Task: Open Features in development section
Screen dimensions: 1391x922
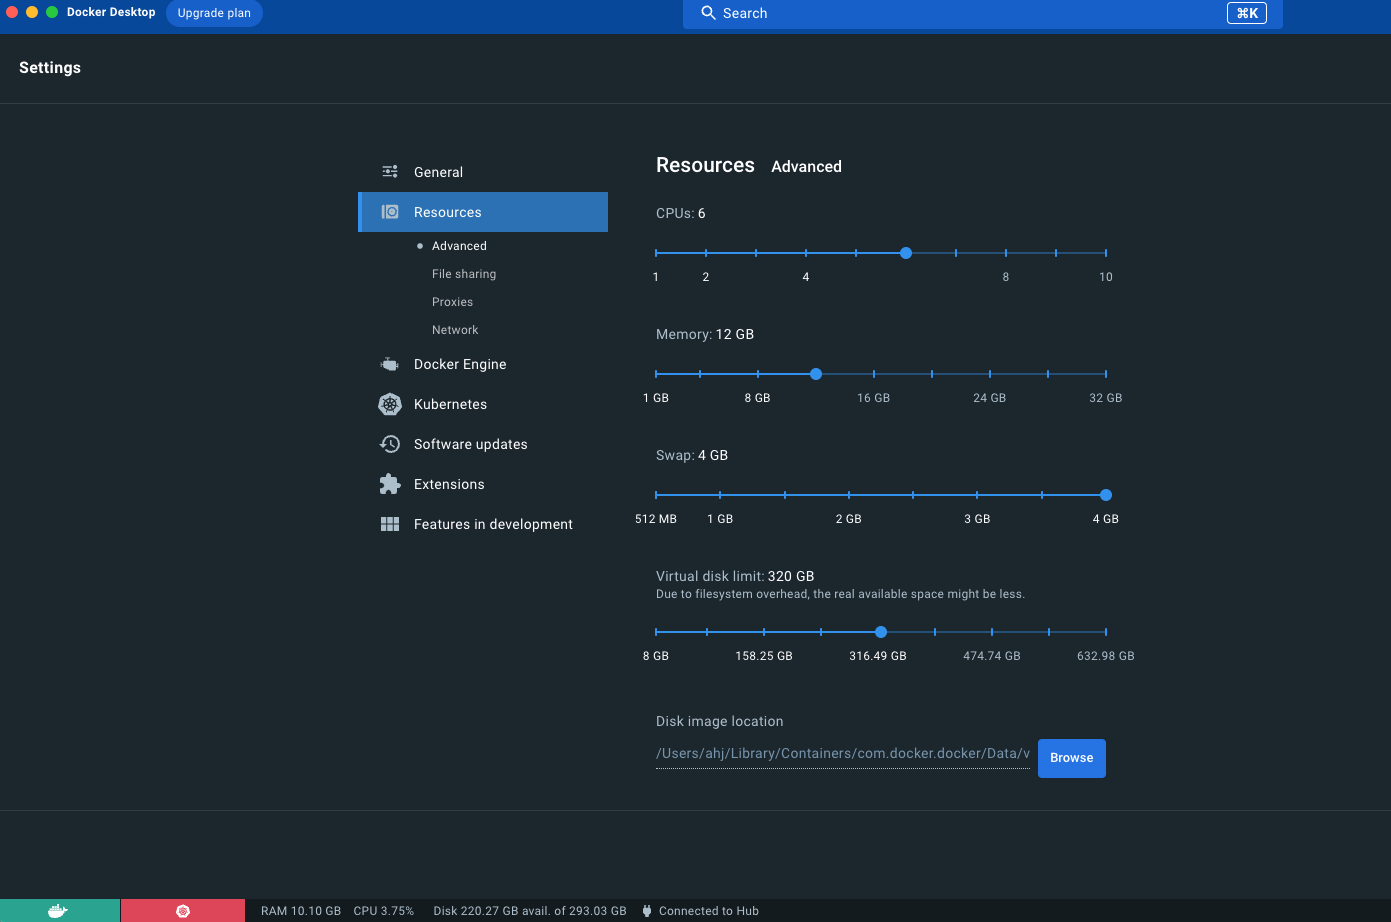Action: coord(483,524)
